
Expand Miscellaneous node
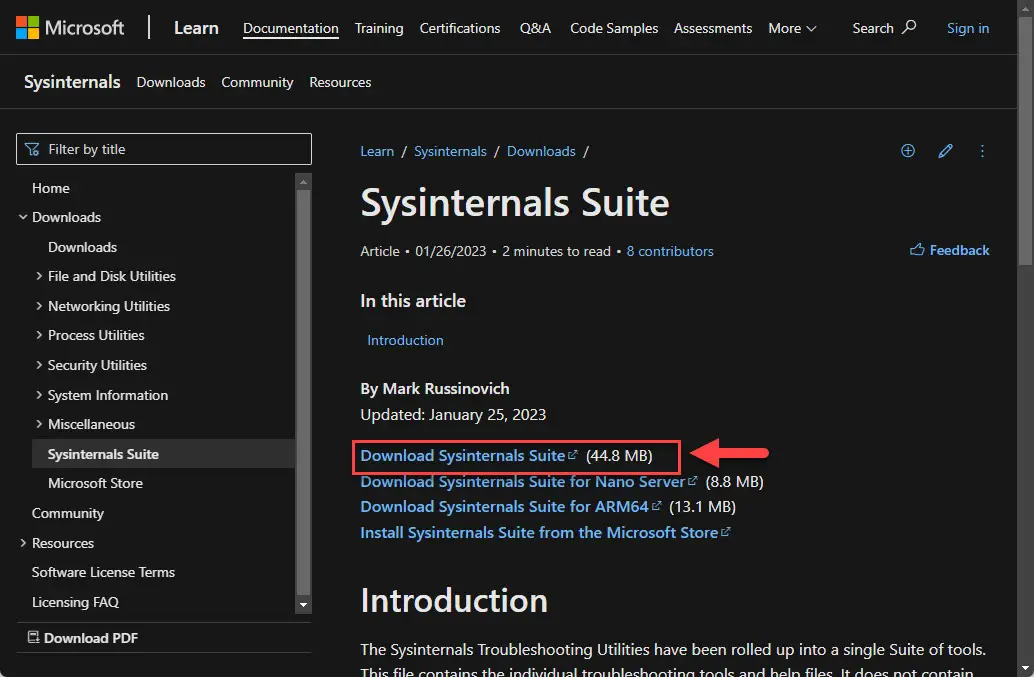[x=39, y=424]
